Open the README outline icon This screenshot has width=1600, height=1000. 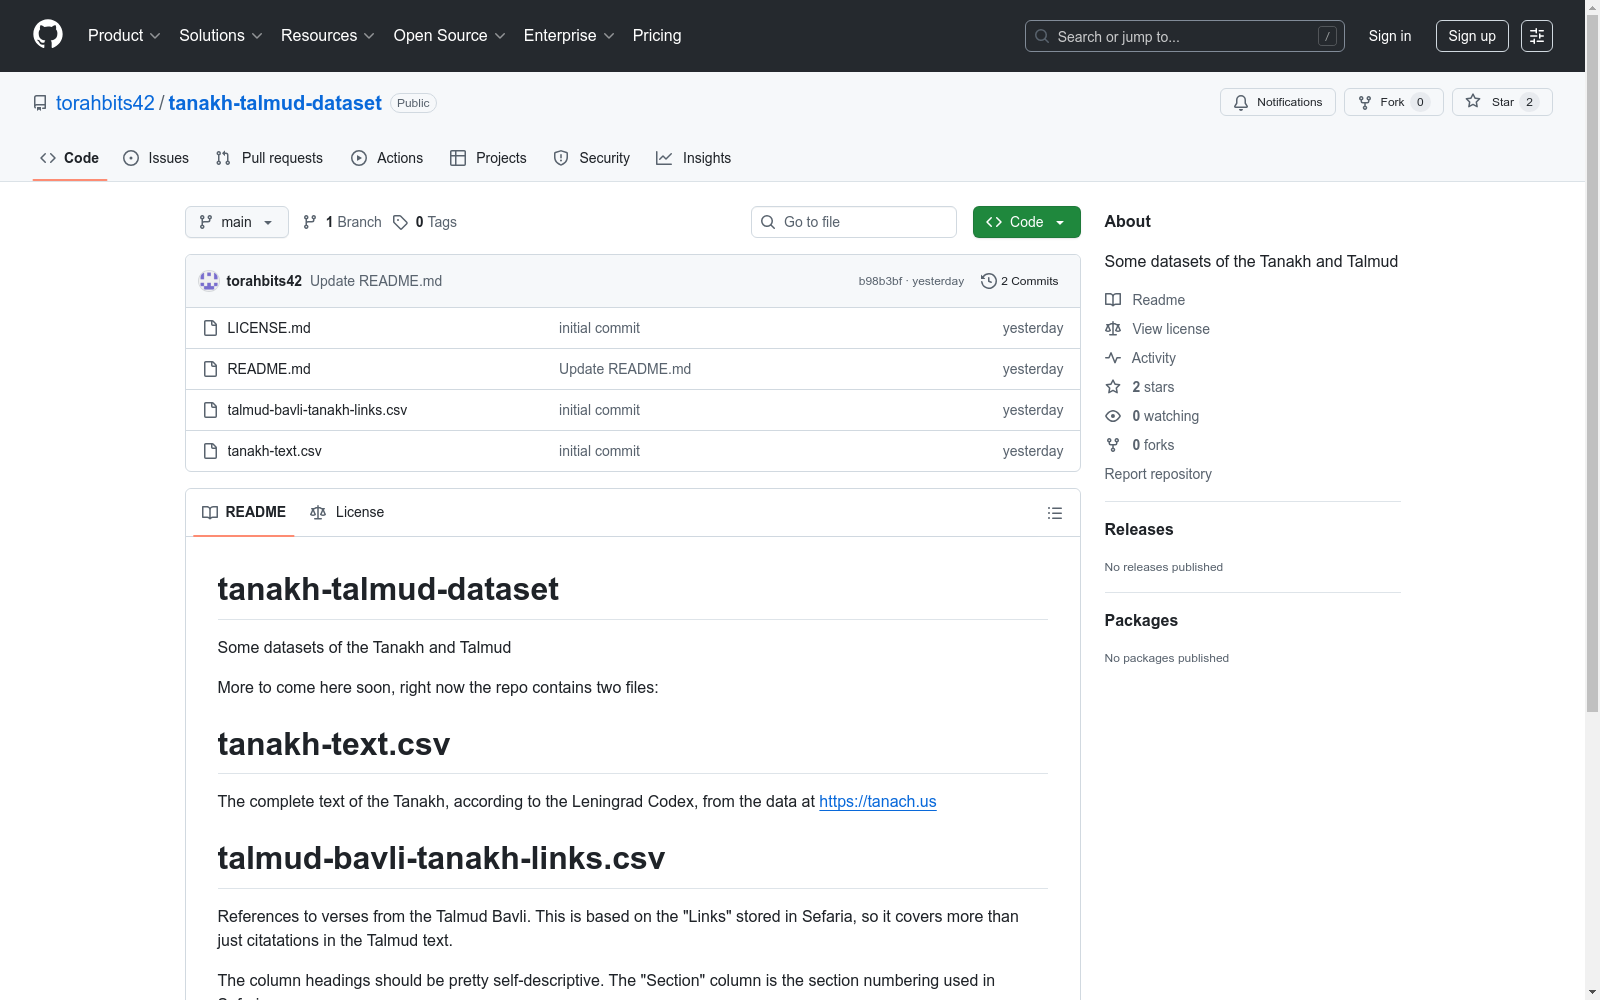tap(1055, 513)
